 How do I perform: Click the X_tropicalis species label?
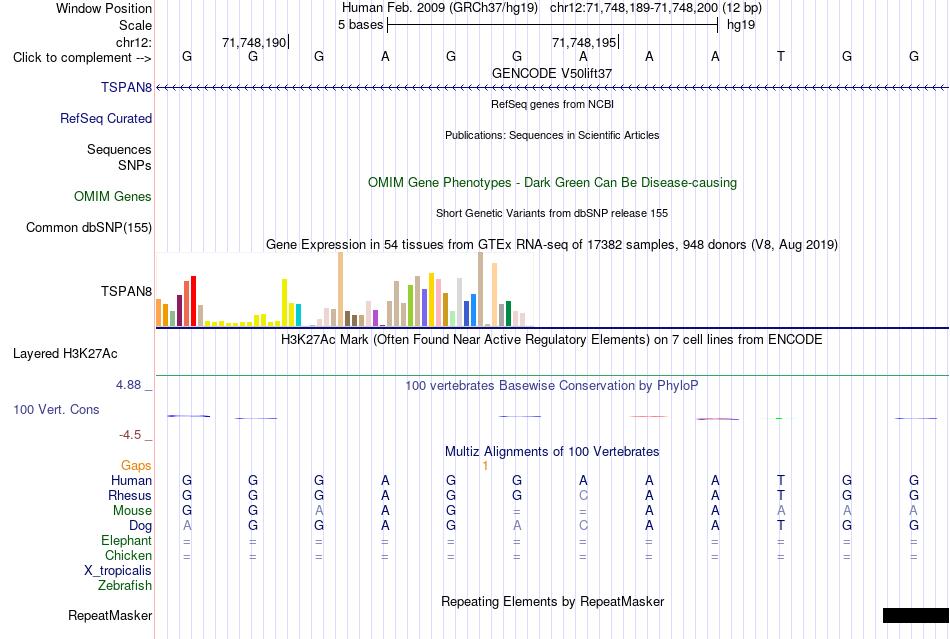coord(118,571)
